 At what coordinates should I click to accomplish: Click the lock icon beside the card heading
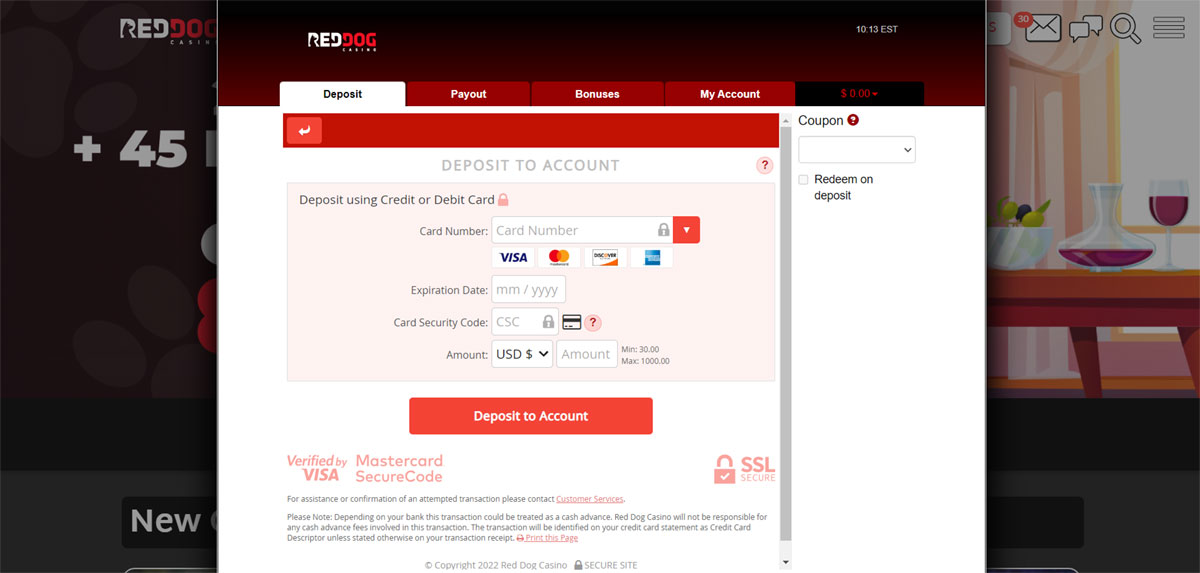[x=503, y=200]
